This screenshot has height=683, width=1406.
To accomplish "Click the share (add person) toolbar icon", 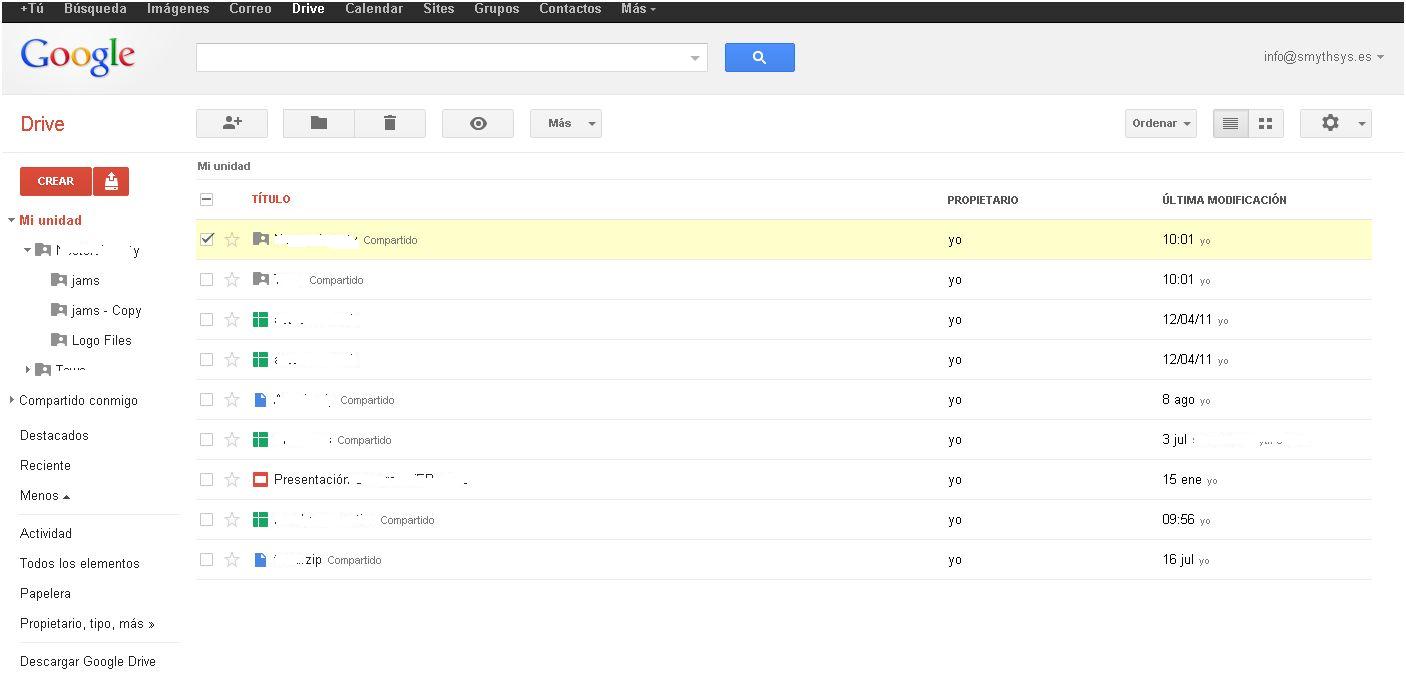I will click(x=232, y=123).
